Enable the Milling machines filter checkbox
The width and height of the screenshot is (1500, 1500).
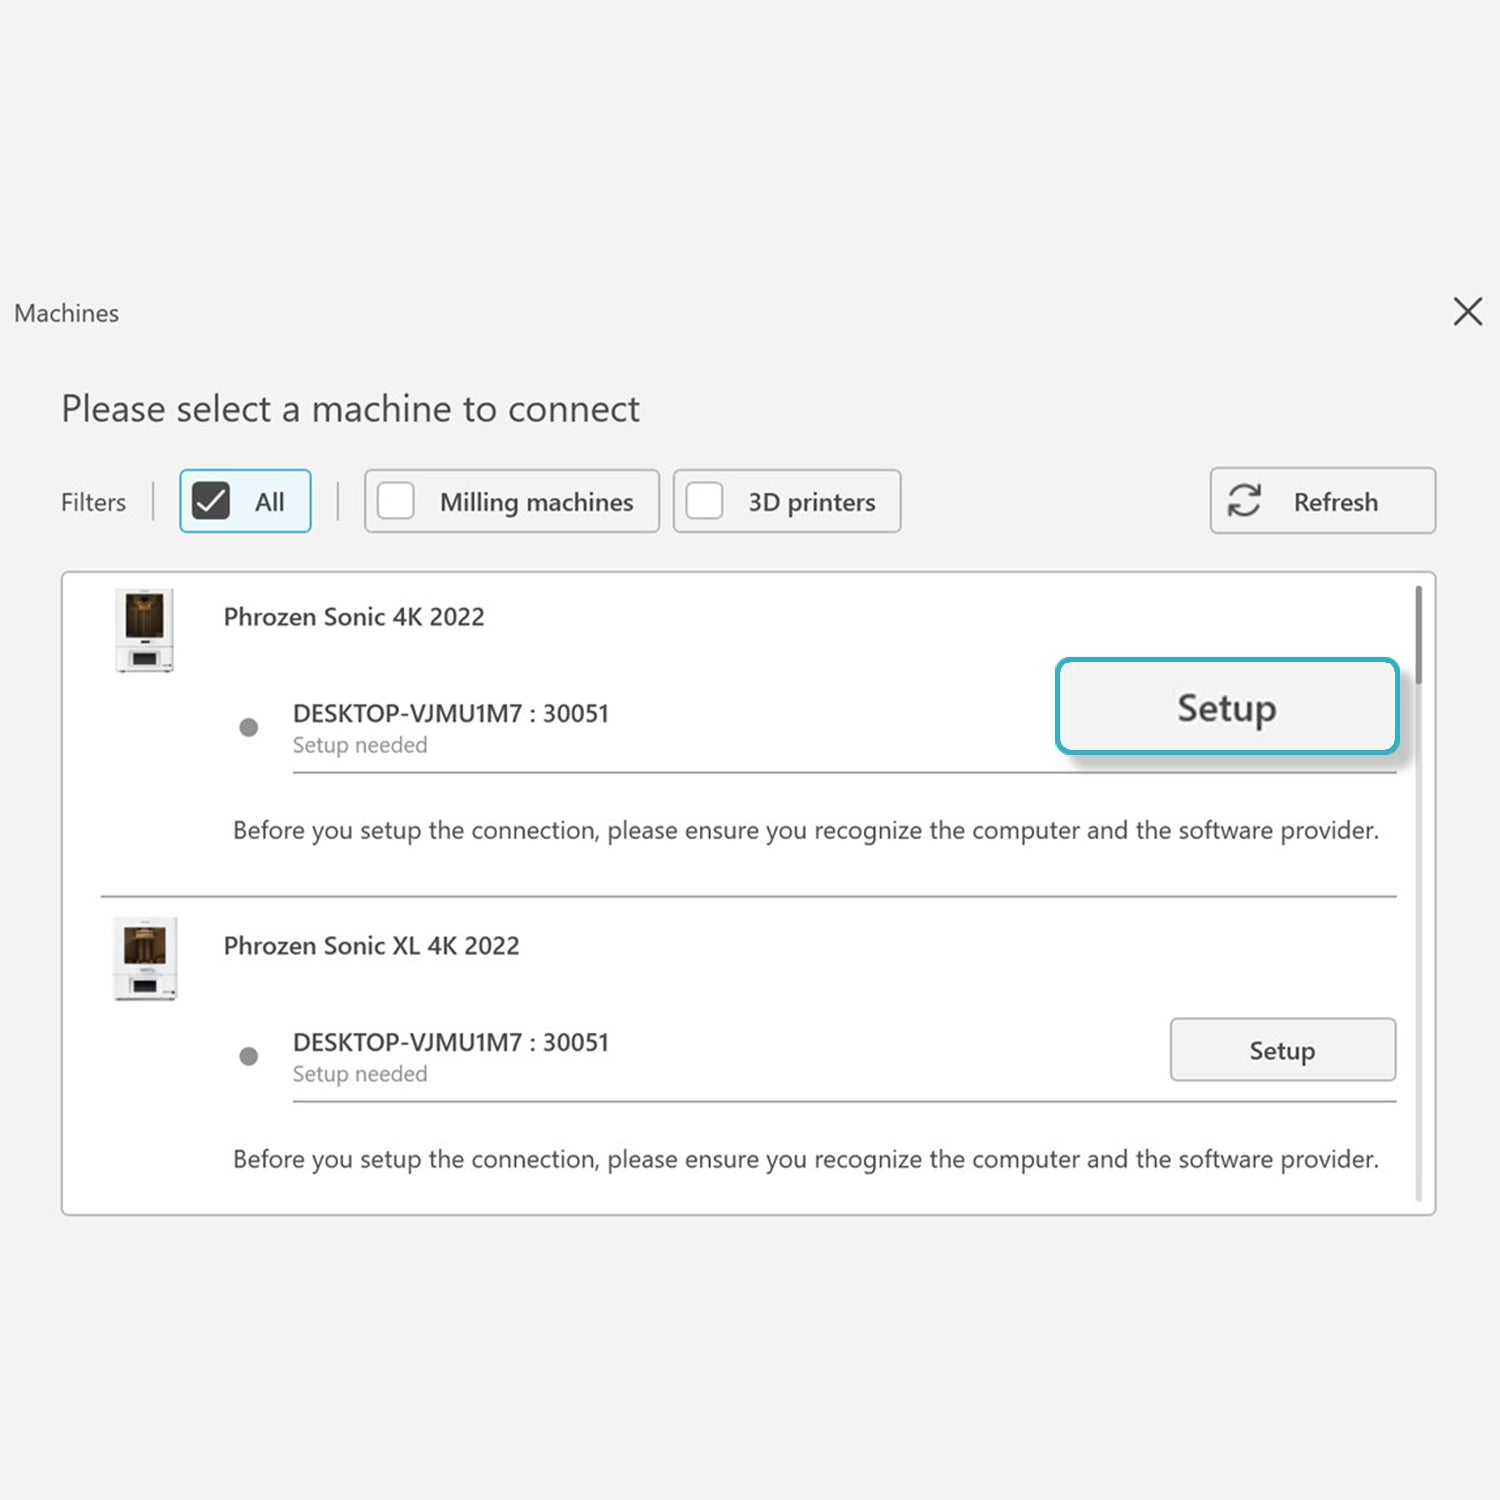(x=396, y=501)
